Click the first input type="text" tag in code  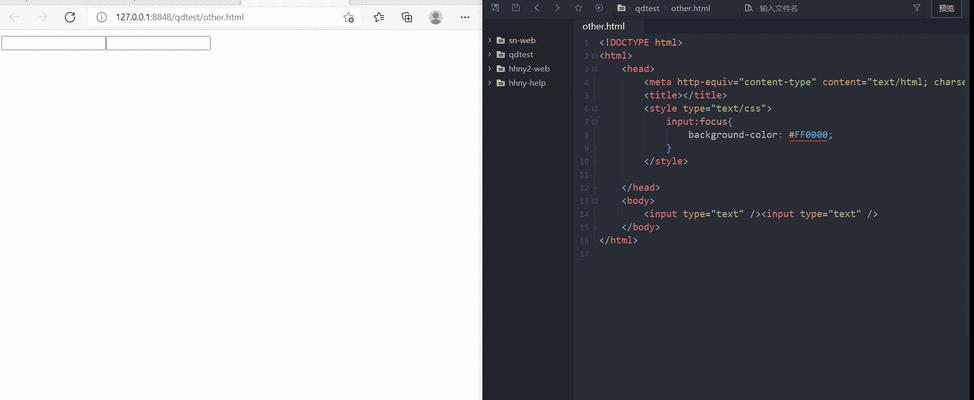(702, 214)
